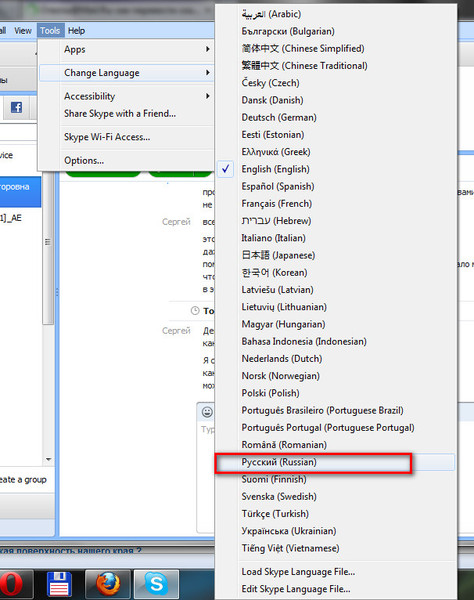Open the Tools menu

pyautogui.click(x=50, y=31)
